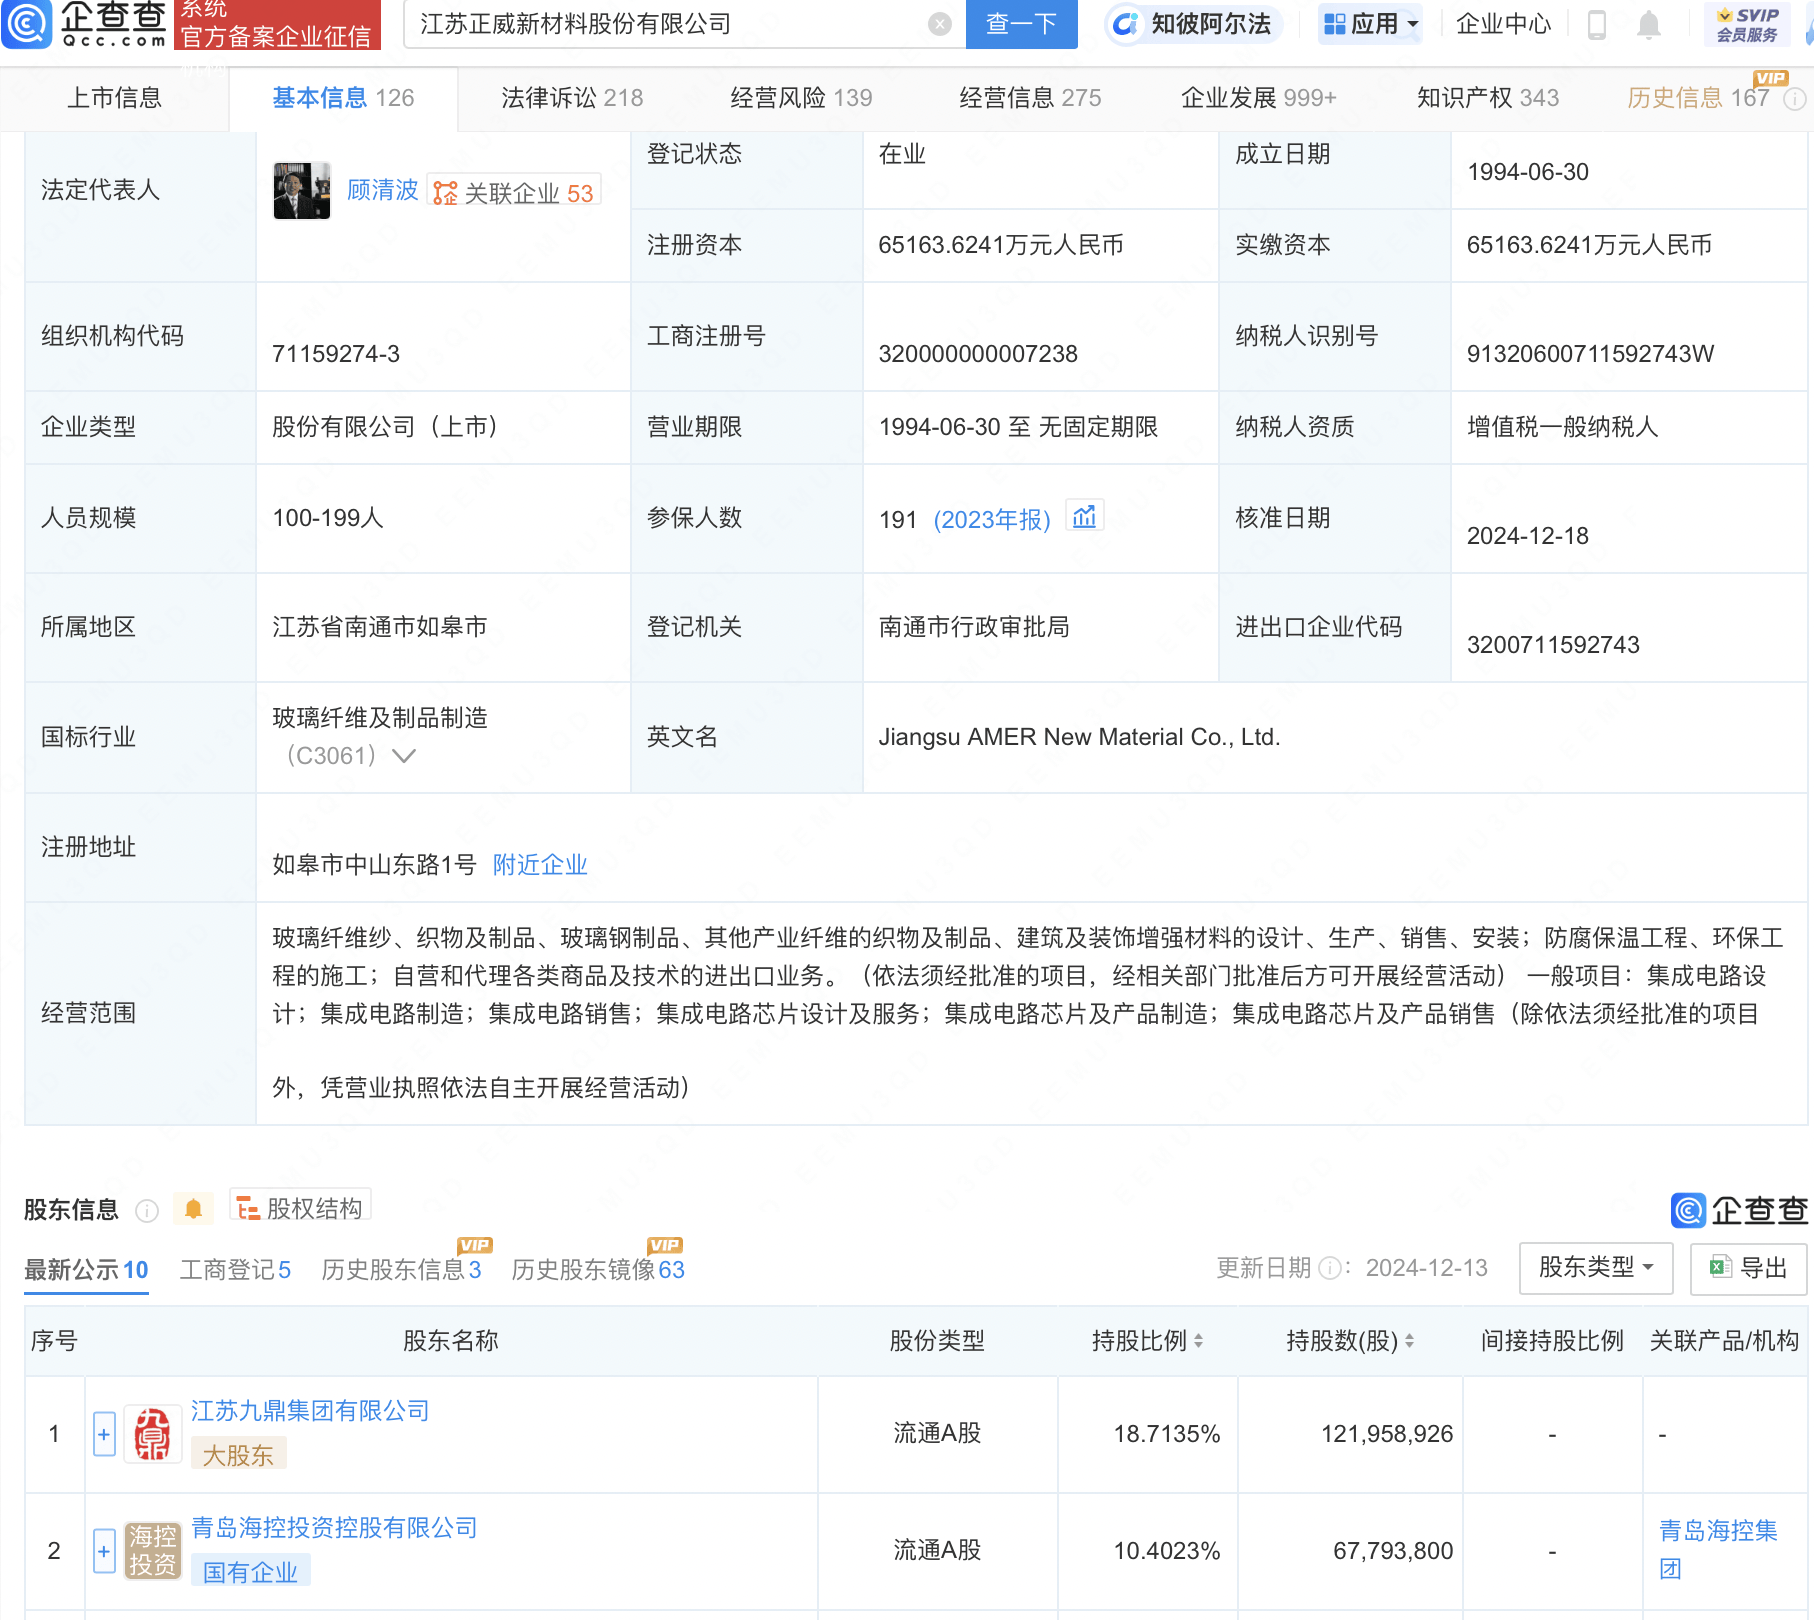Click 海控投资 logo icon
The image size is (1814, 1620).
[152, 1551]
